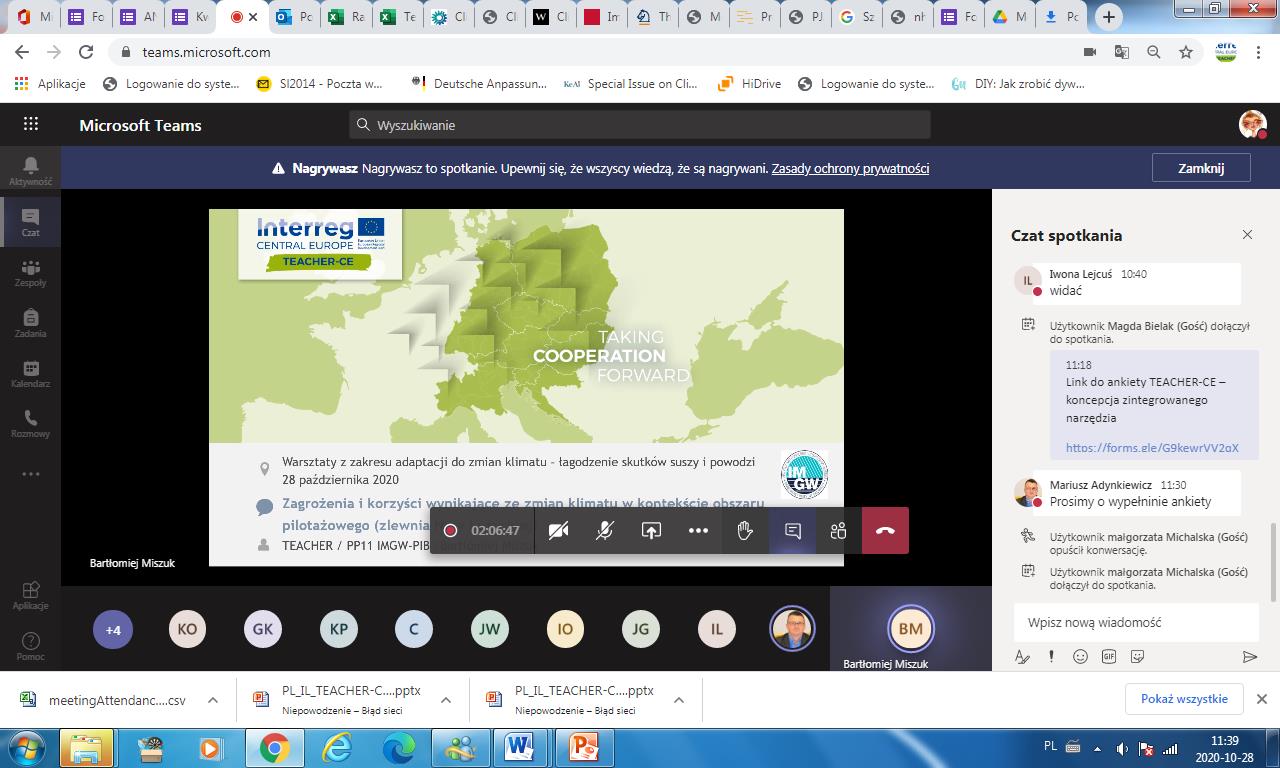
Task: Open more actions ellipsis in meeting toolbar
Action: 698,530
